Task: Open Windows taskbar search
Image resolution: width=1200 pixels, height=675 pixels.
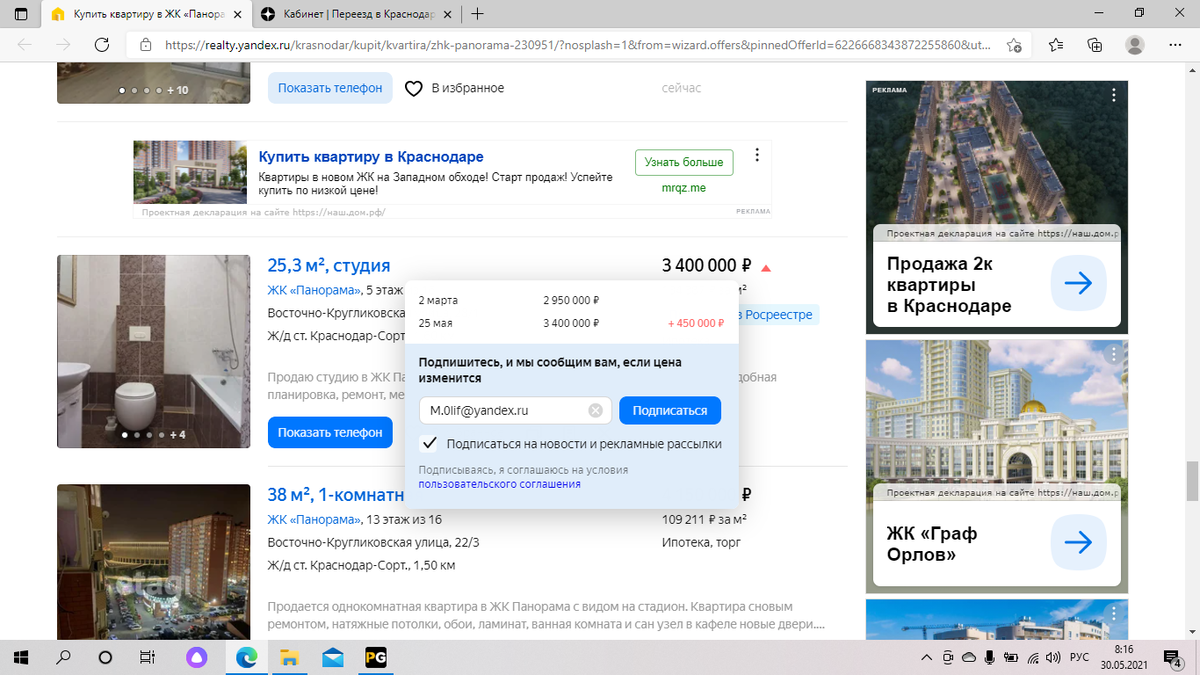Action: click(x=63, y=657)
